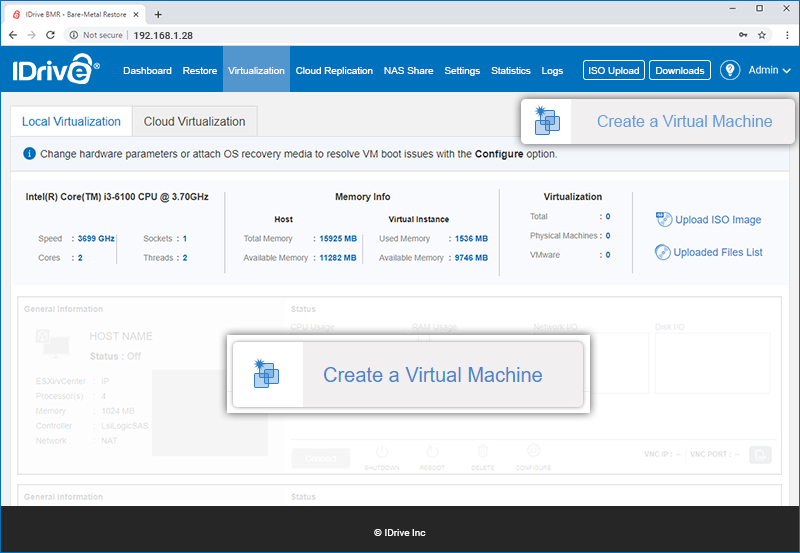Open the Settings menu

(462, 70)
